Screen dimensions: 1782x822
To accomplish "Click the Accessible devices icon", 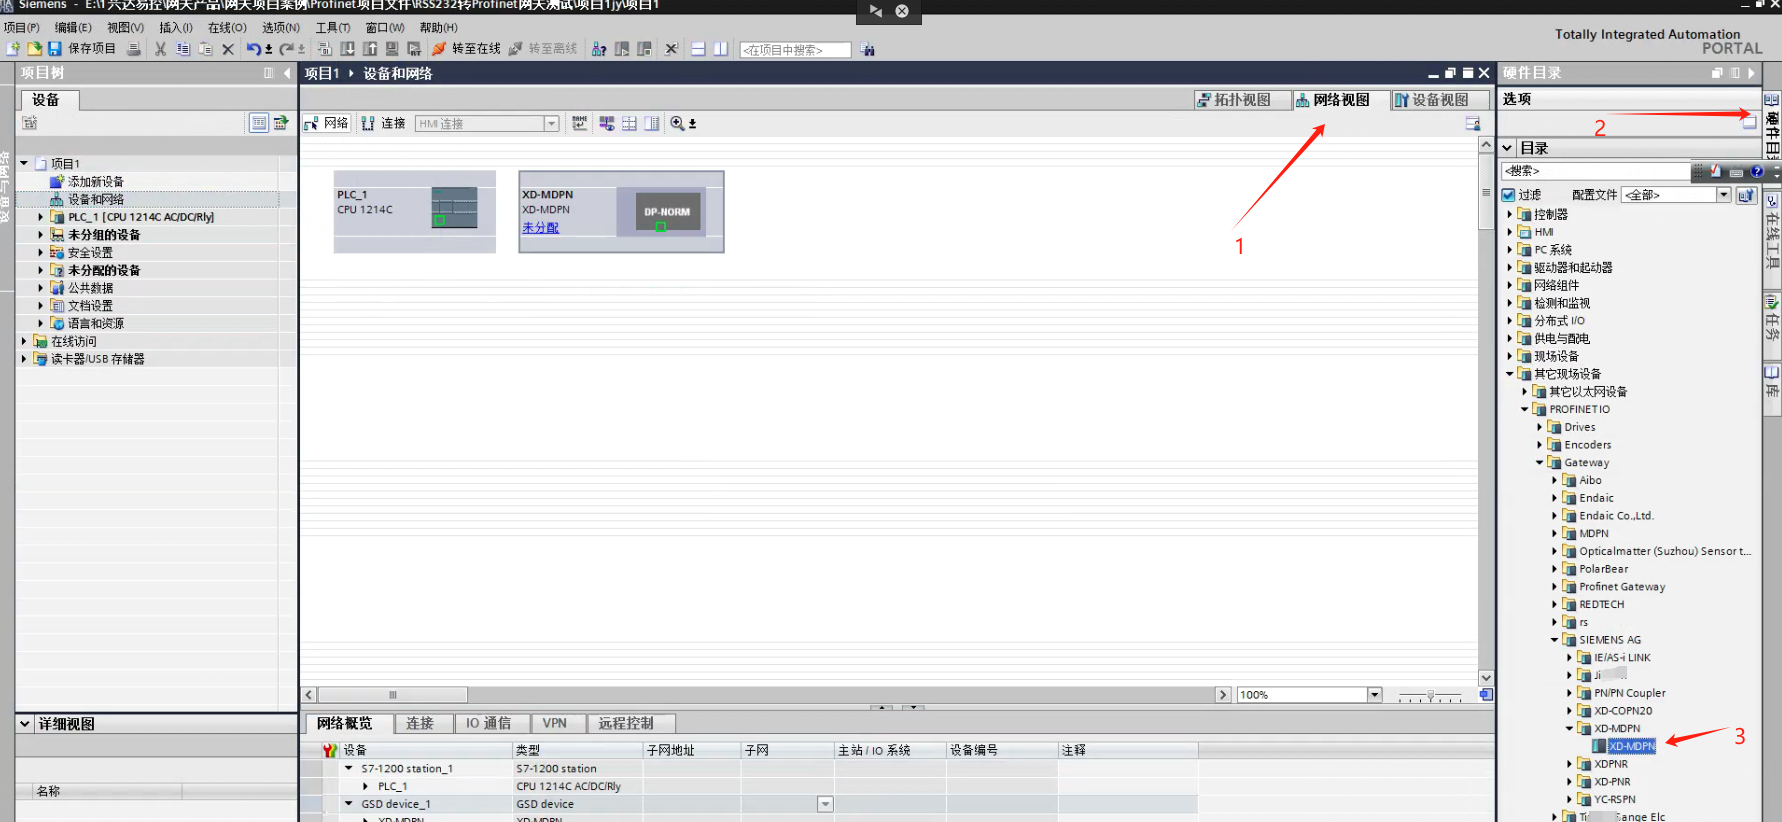I will point(599,49).
